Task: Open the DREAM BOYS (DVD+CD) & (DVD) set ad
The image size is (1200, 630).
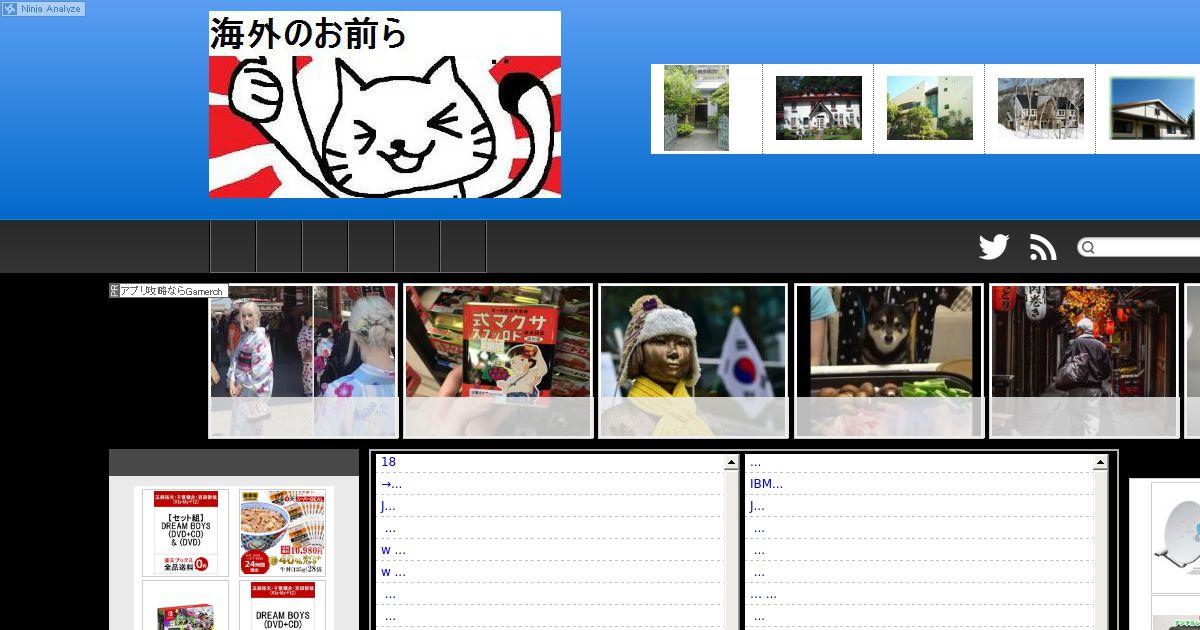Action: pos(185,532)
